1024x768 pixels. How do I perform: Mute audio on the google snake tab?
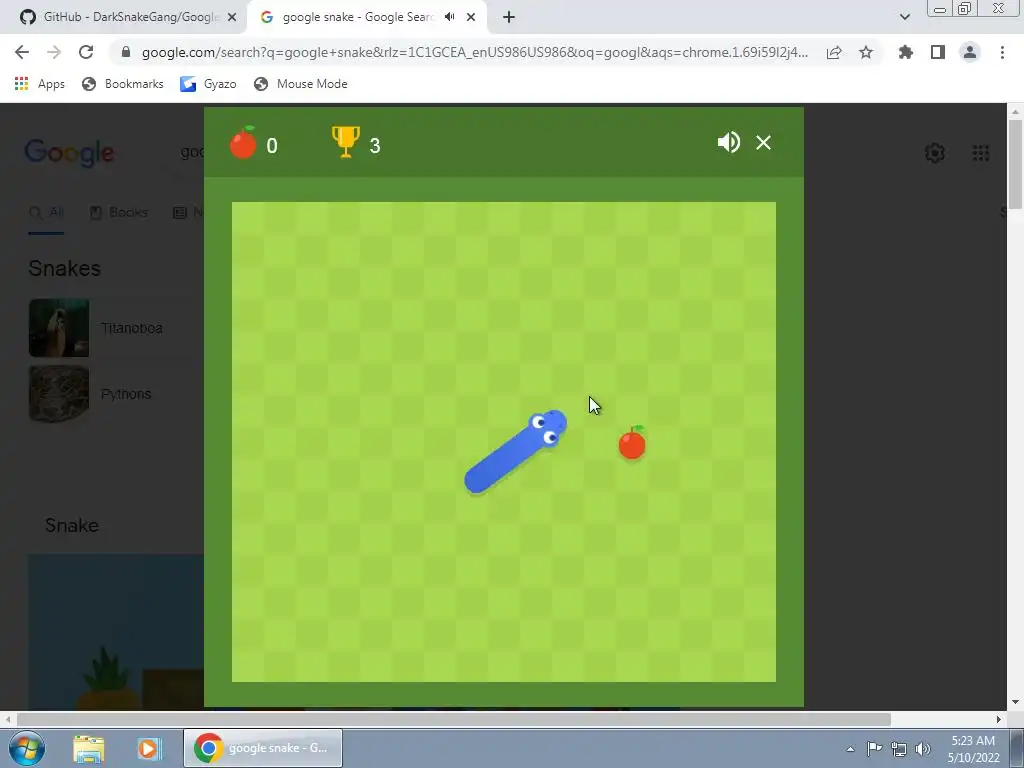point(449,17)
